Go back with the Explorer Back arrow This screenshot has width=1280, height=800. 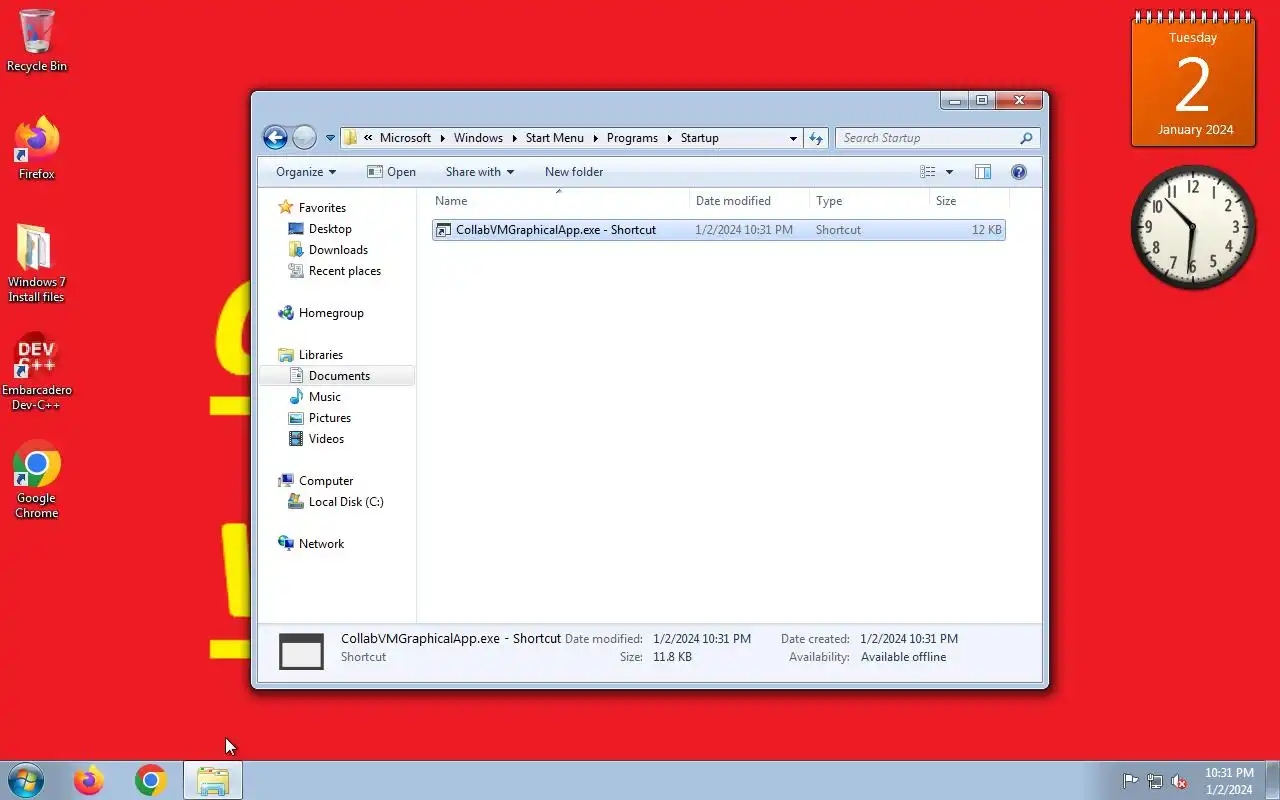tap(275, 138)
